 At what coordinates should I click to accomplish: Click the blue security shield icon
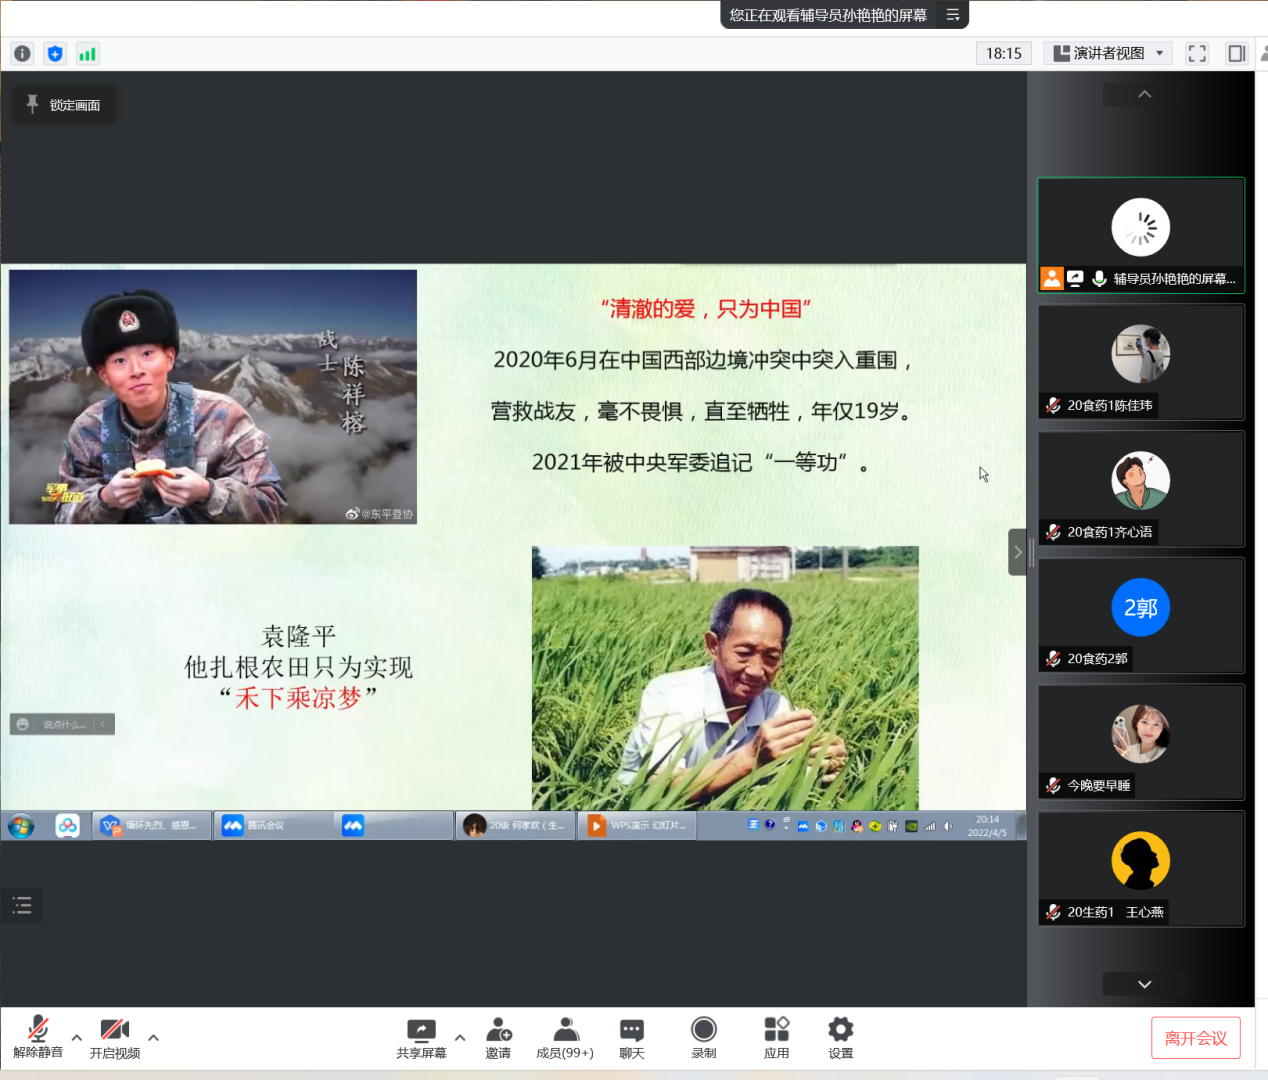[x=55, y=54]
